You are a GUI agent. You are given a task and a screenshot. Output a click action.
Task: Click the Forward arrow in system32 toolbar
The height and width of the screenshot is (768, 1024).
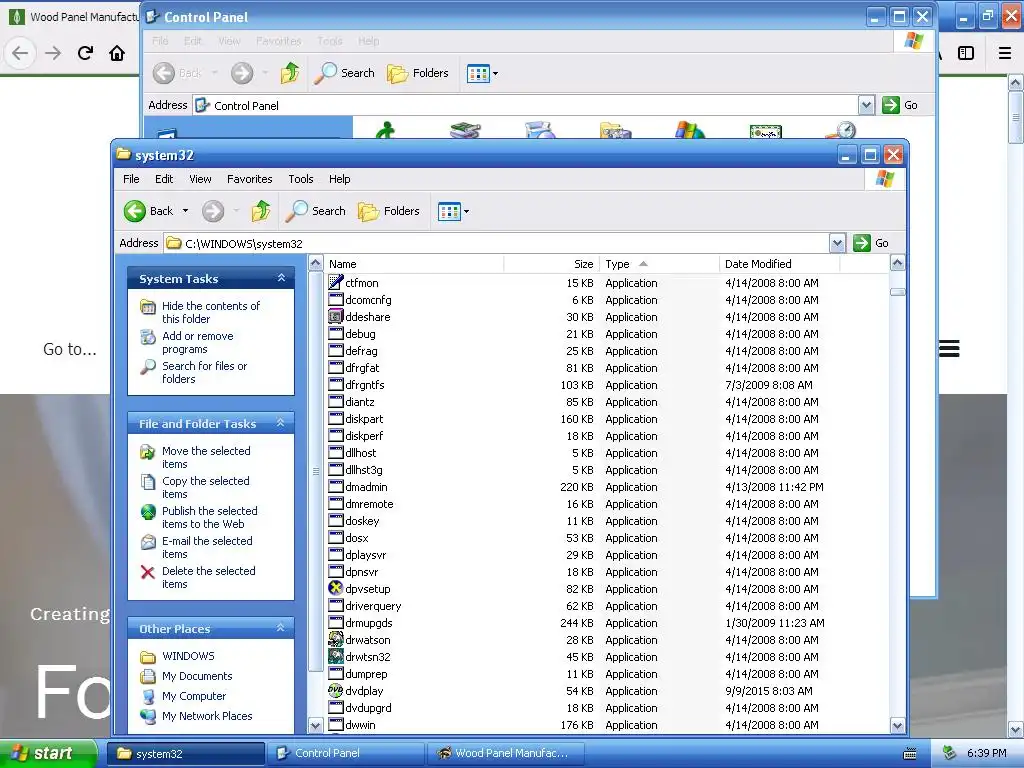click(213, 211)
